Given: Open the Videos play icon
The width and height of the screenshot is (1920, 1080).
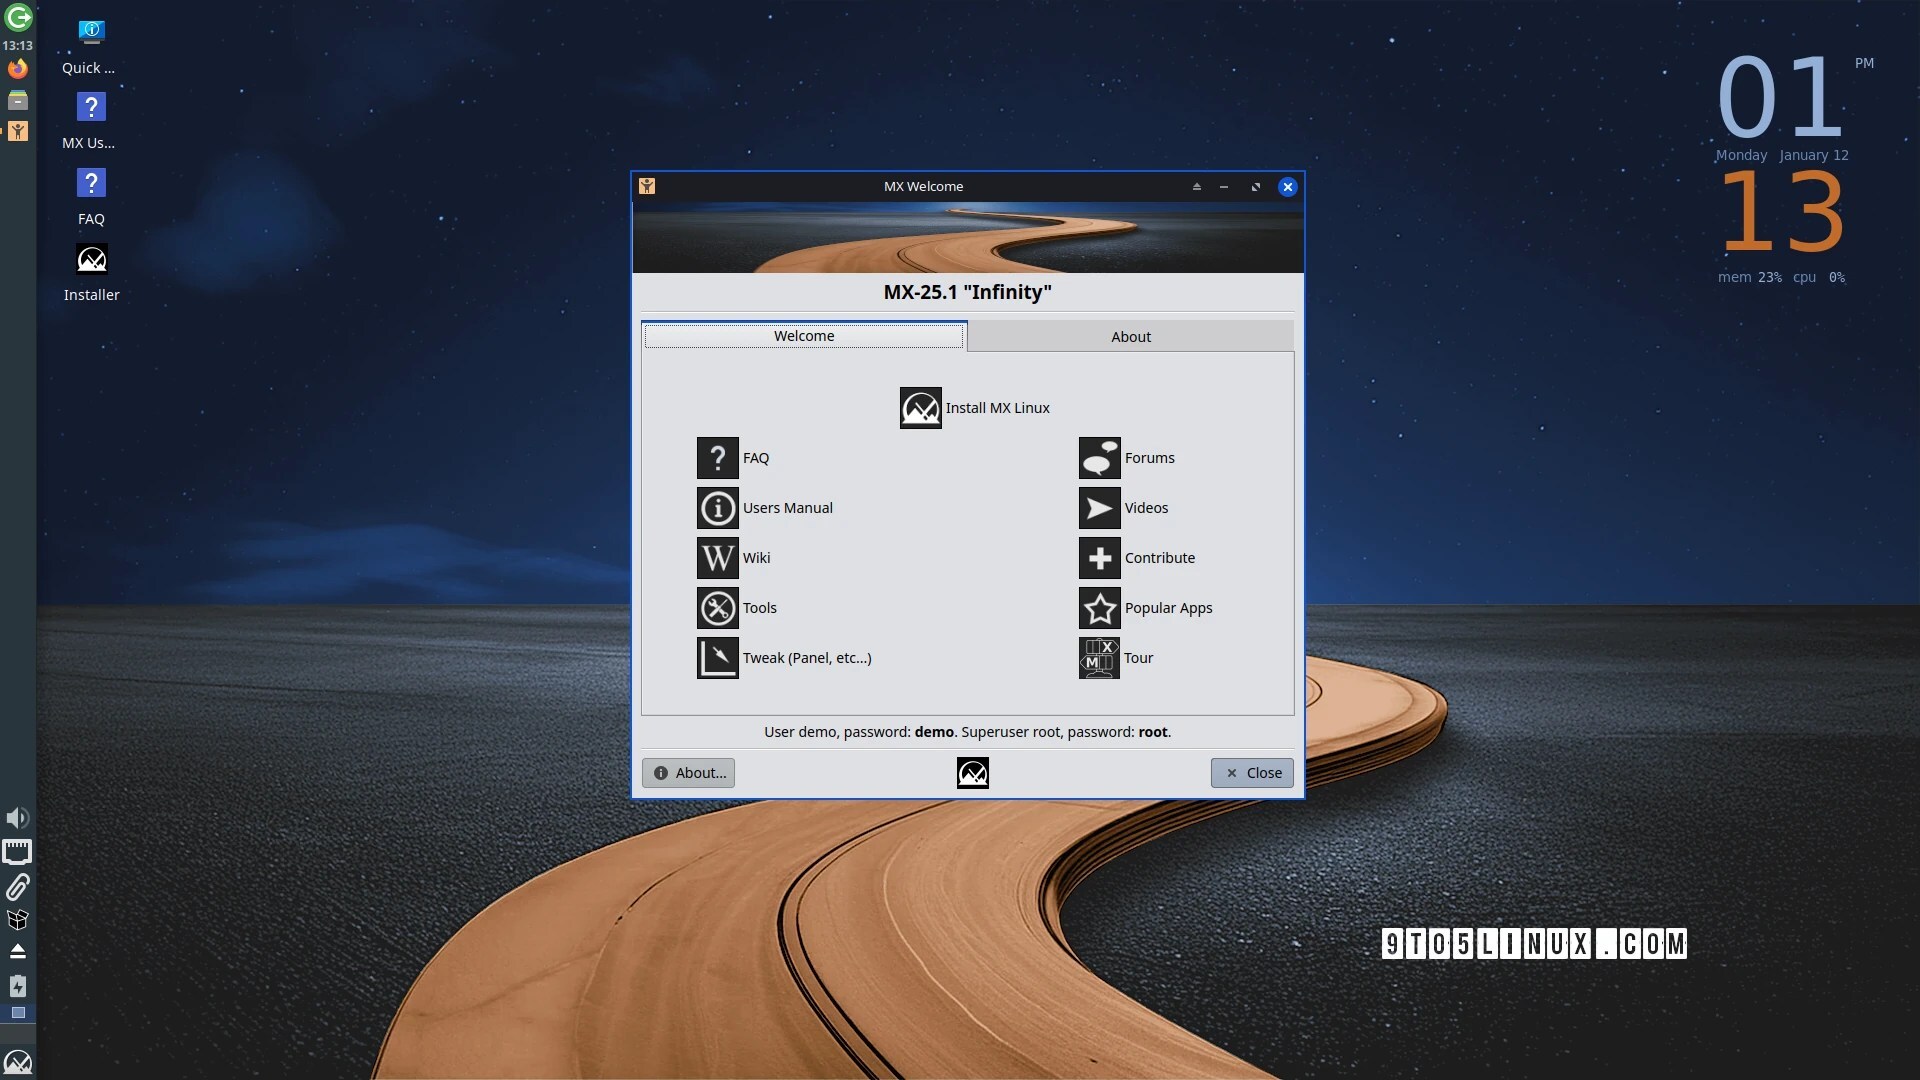Looking at the screenshot, I should coord(1099,508).
